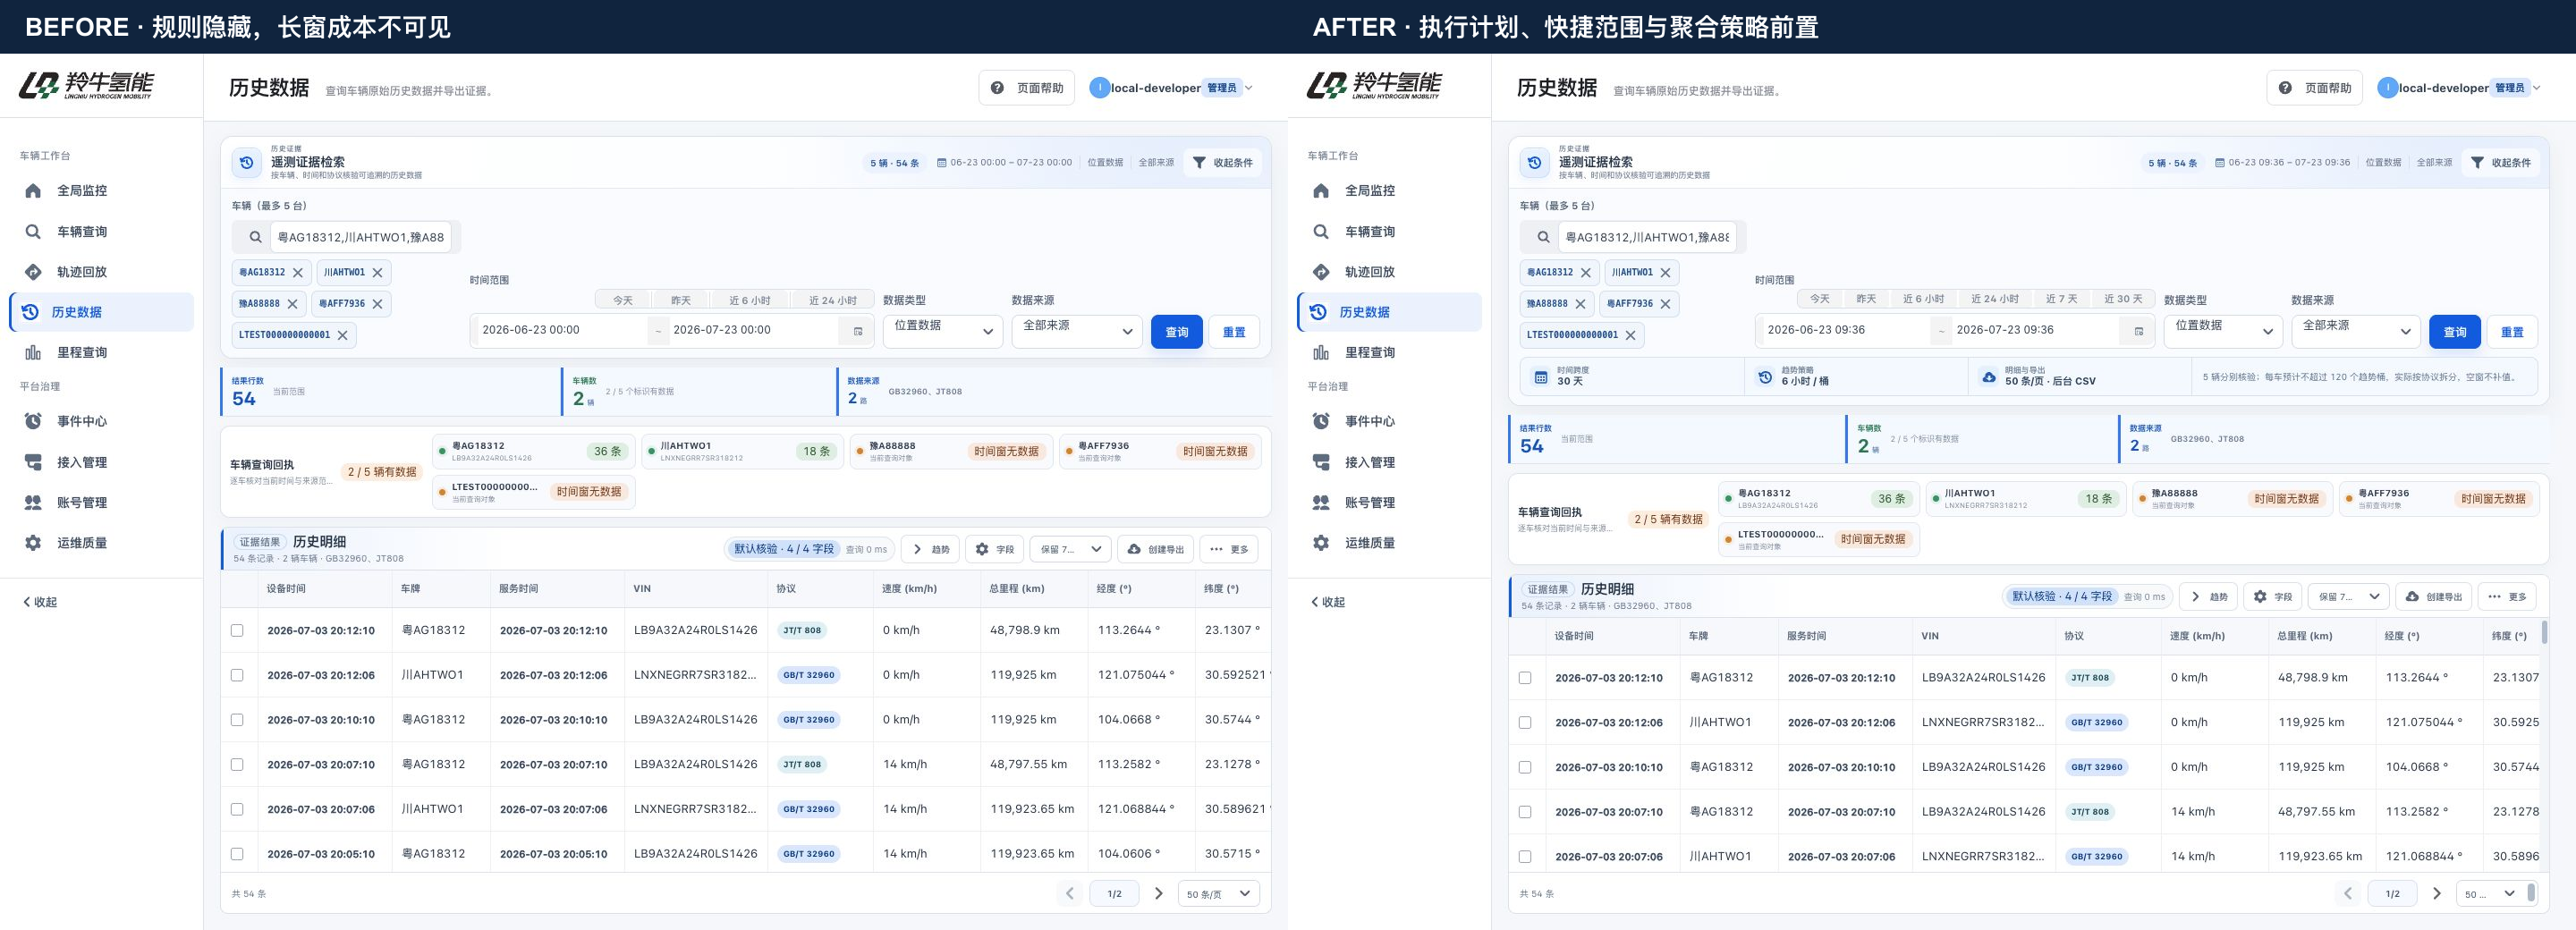Open 接入管理 icon in BEFORE sidebar

pyautogui.click(x=33, y=462)
